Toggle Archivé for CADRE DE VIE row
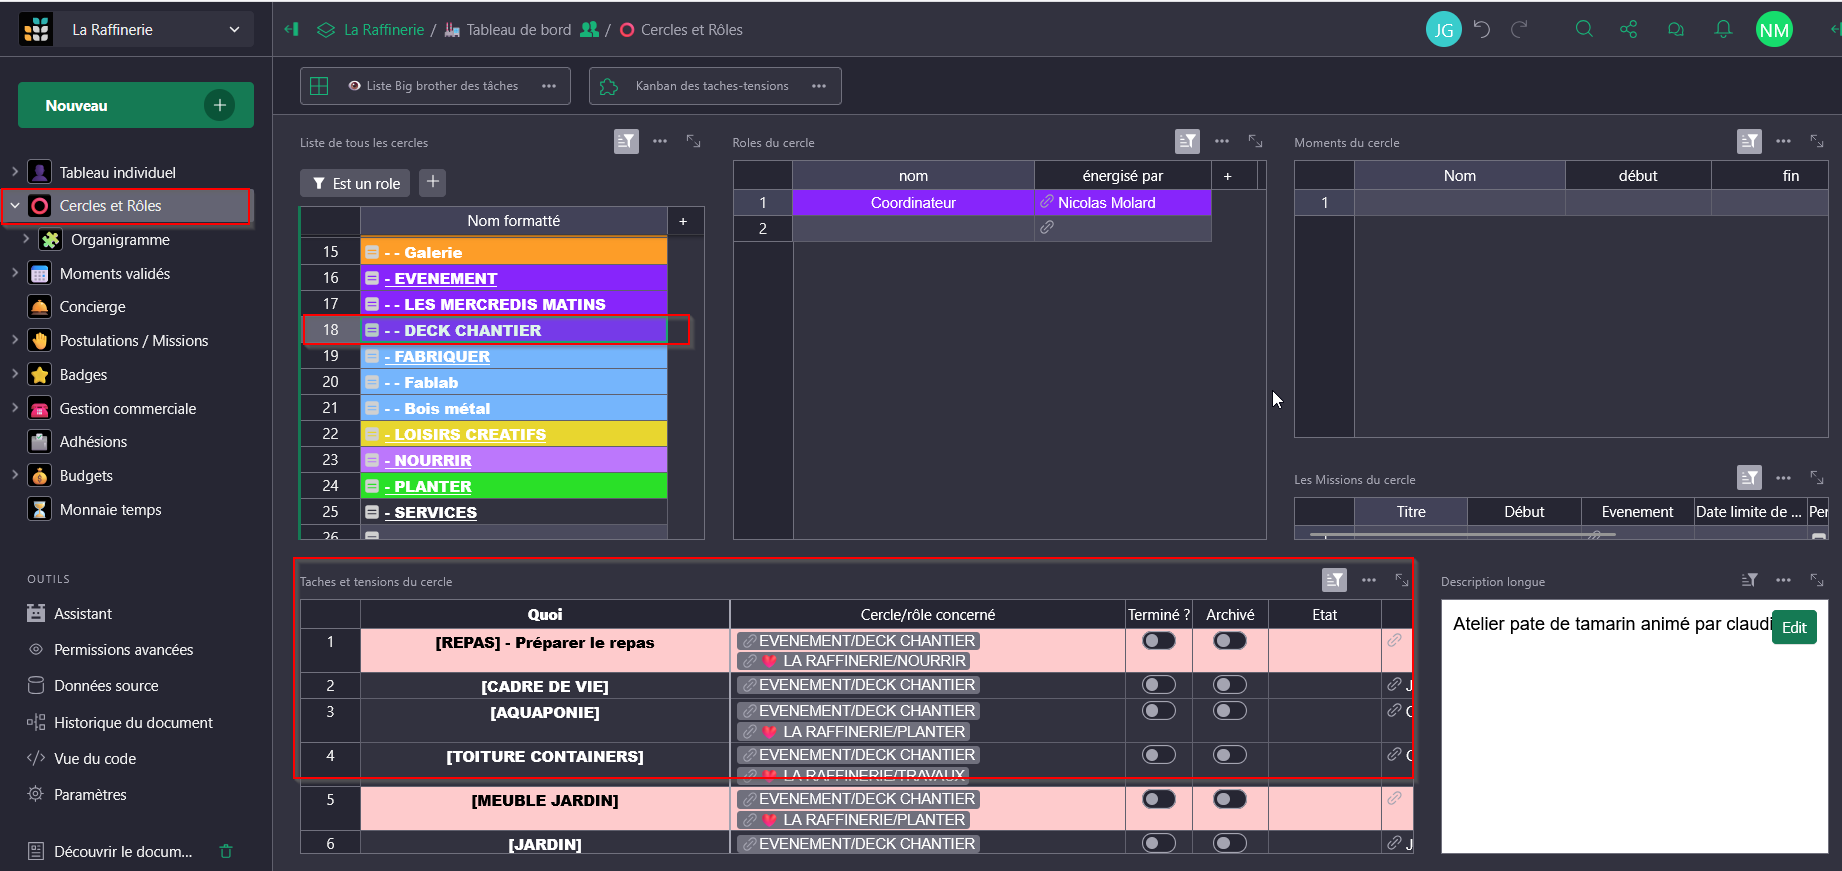 (1230, 685)
